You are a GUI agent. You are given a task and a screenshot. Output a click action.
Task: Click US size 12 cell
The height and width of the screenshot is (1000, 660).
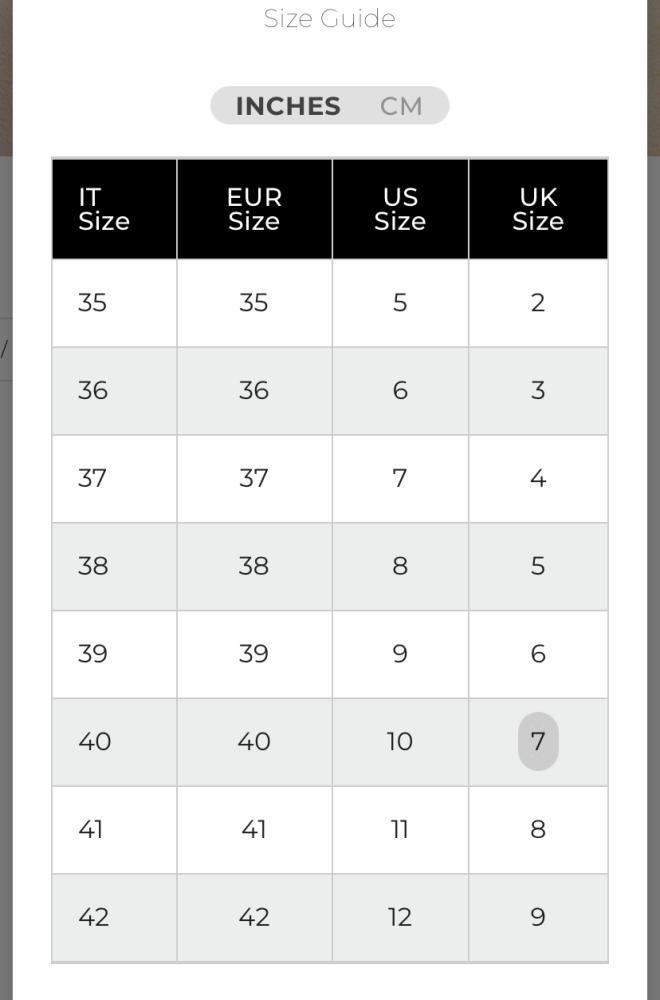[x=400, y=918]
